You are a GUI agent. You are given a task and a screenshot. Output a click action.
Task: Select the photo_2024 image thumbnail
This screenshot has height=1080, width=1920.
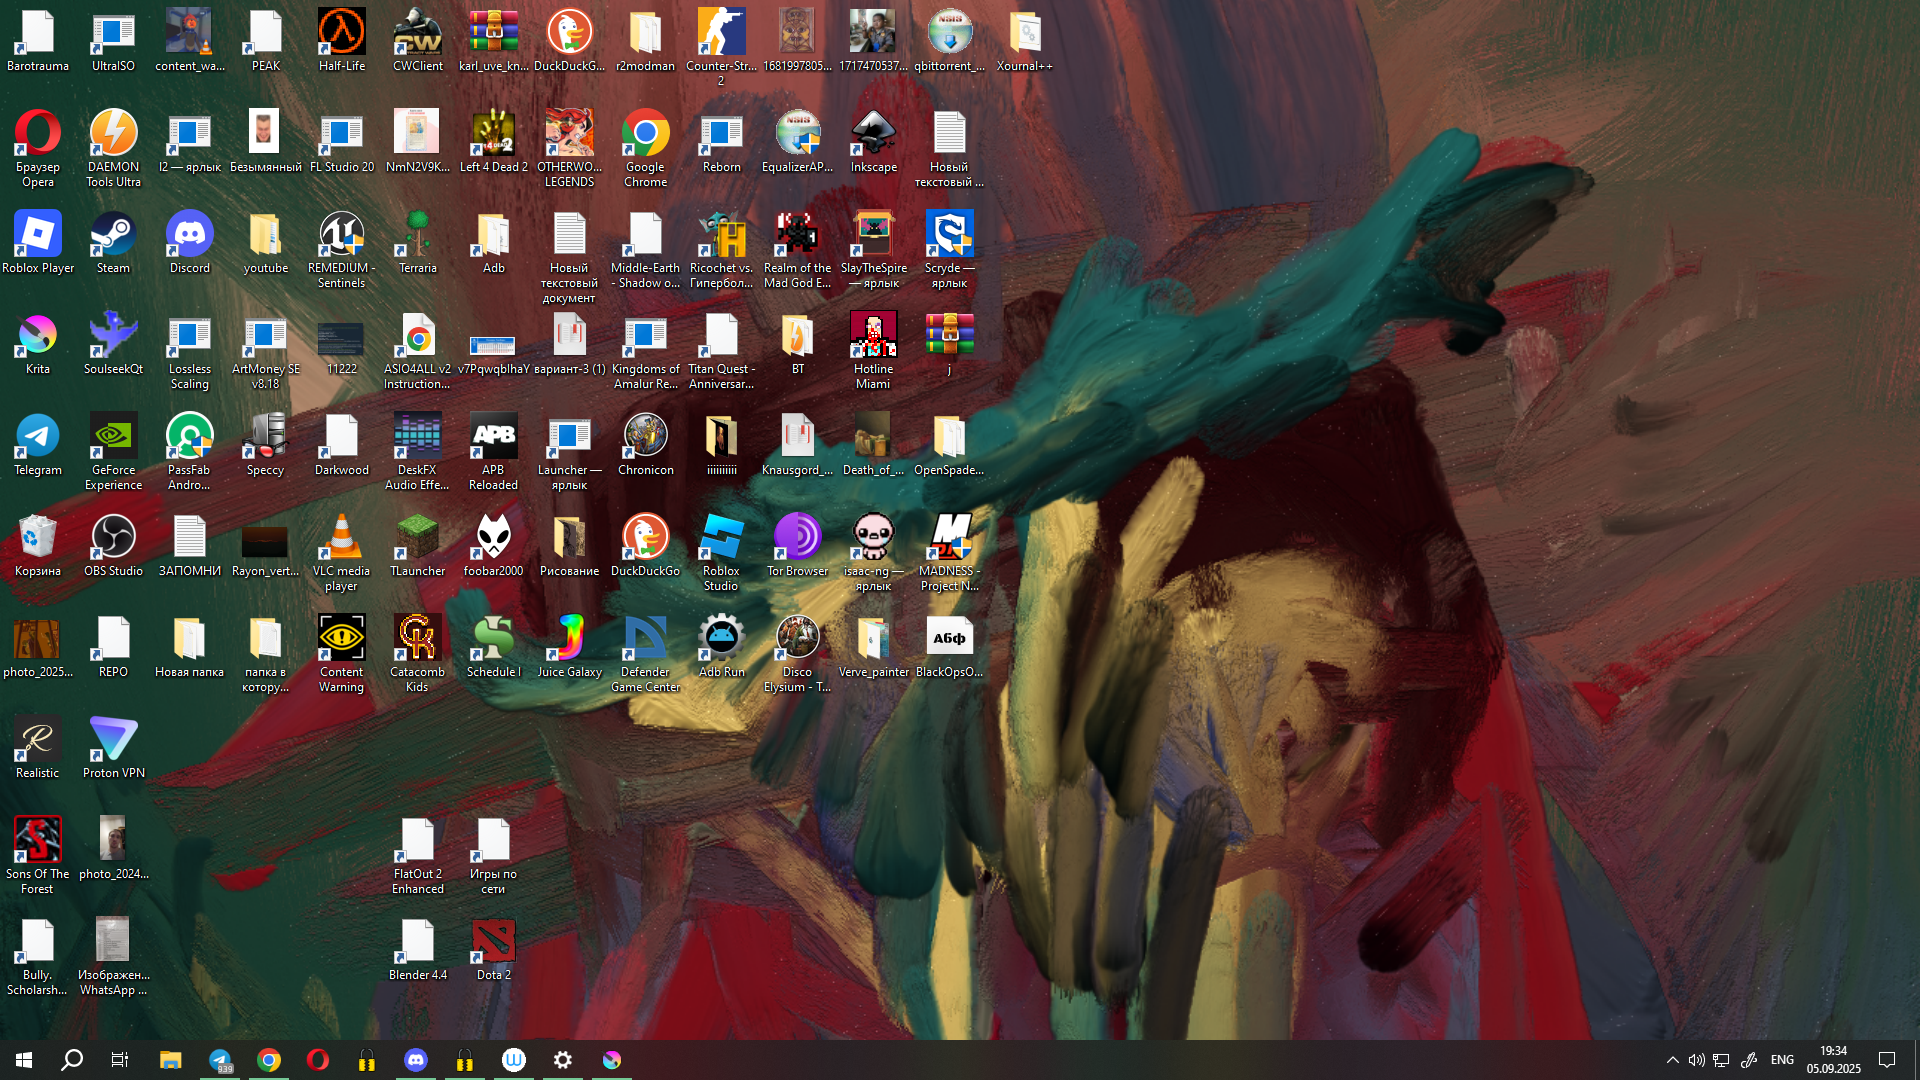pos(113,849)
